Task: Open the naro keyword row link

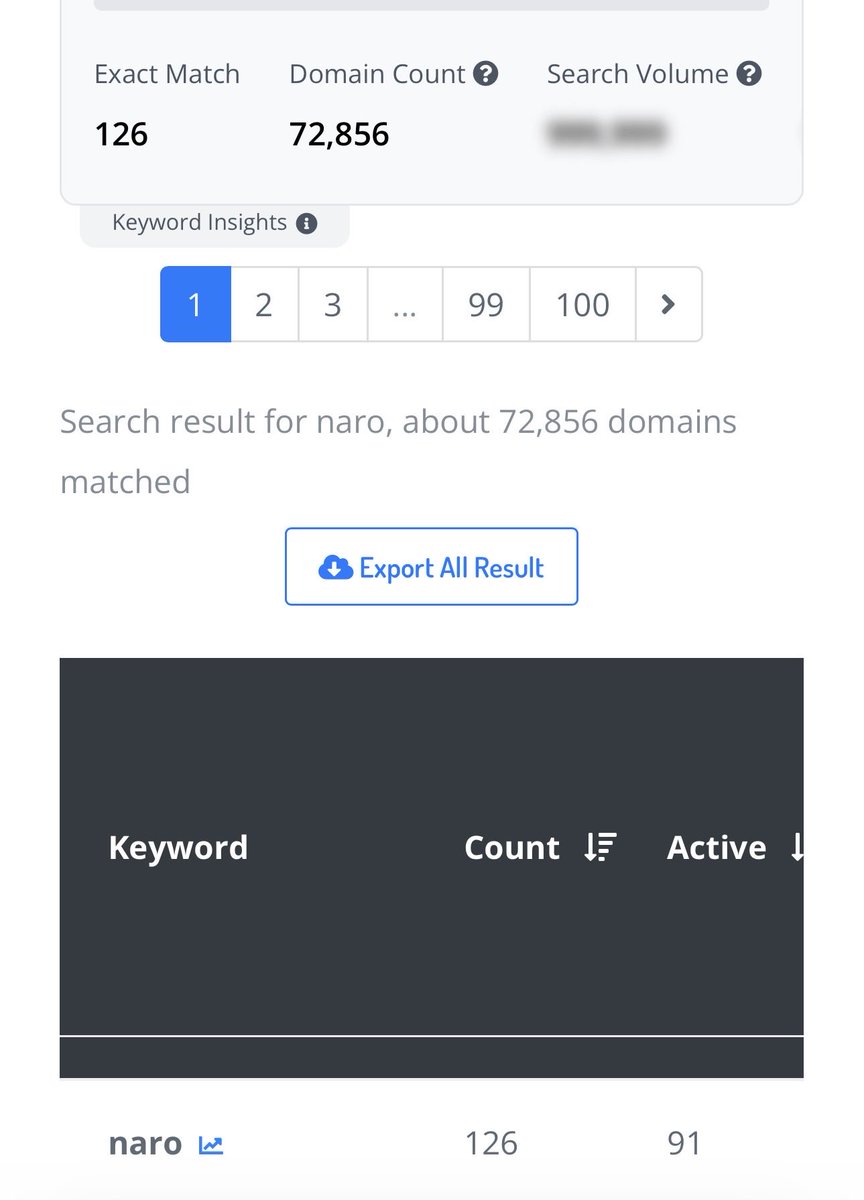Action: click(145, 1144)
